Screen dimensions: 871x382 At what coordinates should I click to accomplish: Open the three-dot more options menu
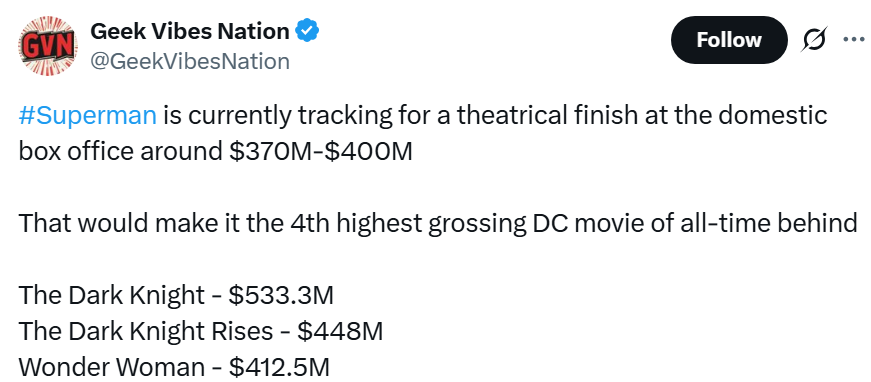point(854,39)
